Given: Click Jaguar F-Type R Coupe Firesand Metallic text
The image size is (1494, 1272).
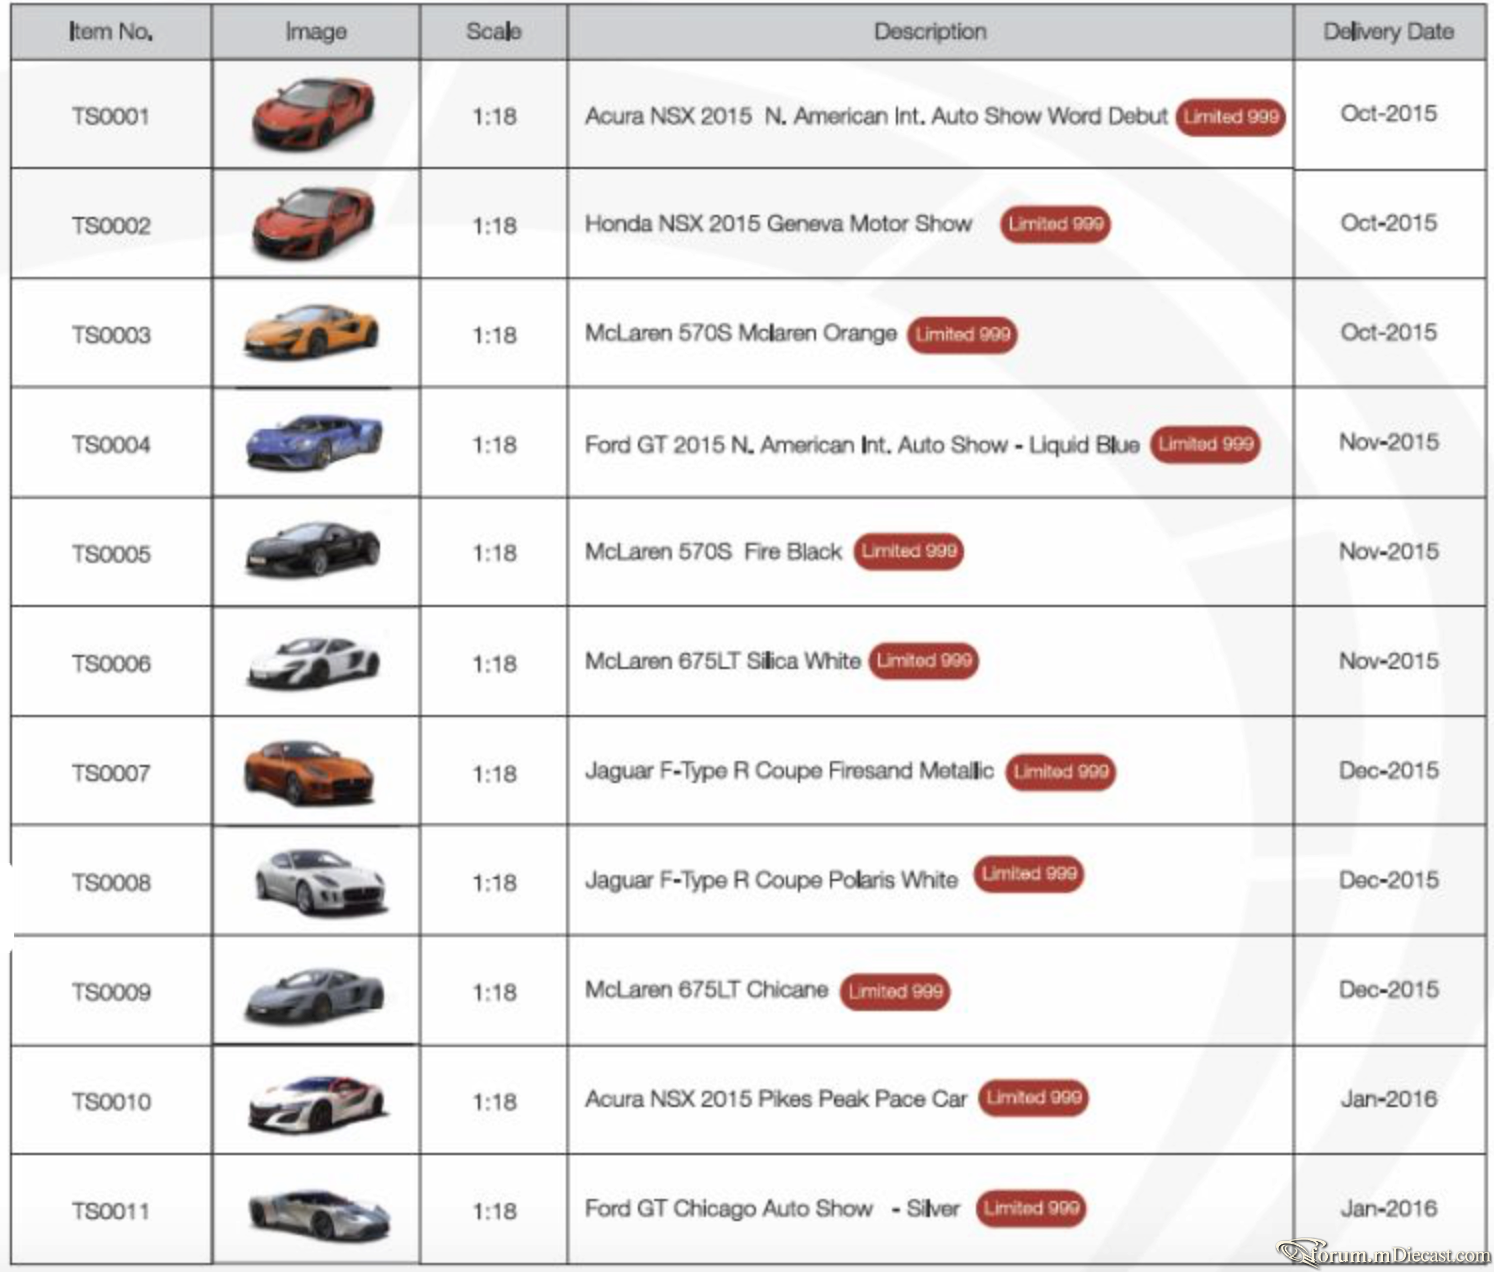Looking at the screenshot, I should point(789,771).
